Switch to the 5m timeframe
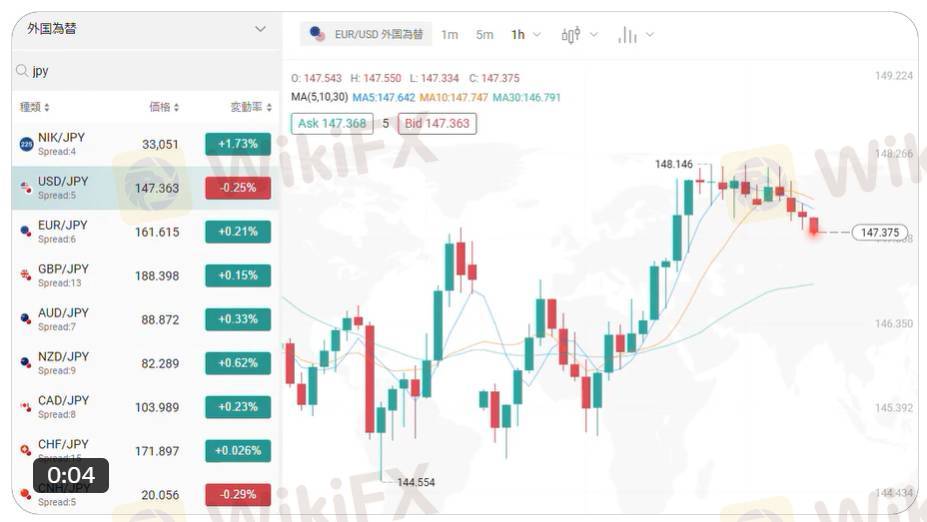Image resolution: width=927 pixels, height=522 pixels. click(484, 35)
